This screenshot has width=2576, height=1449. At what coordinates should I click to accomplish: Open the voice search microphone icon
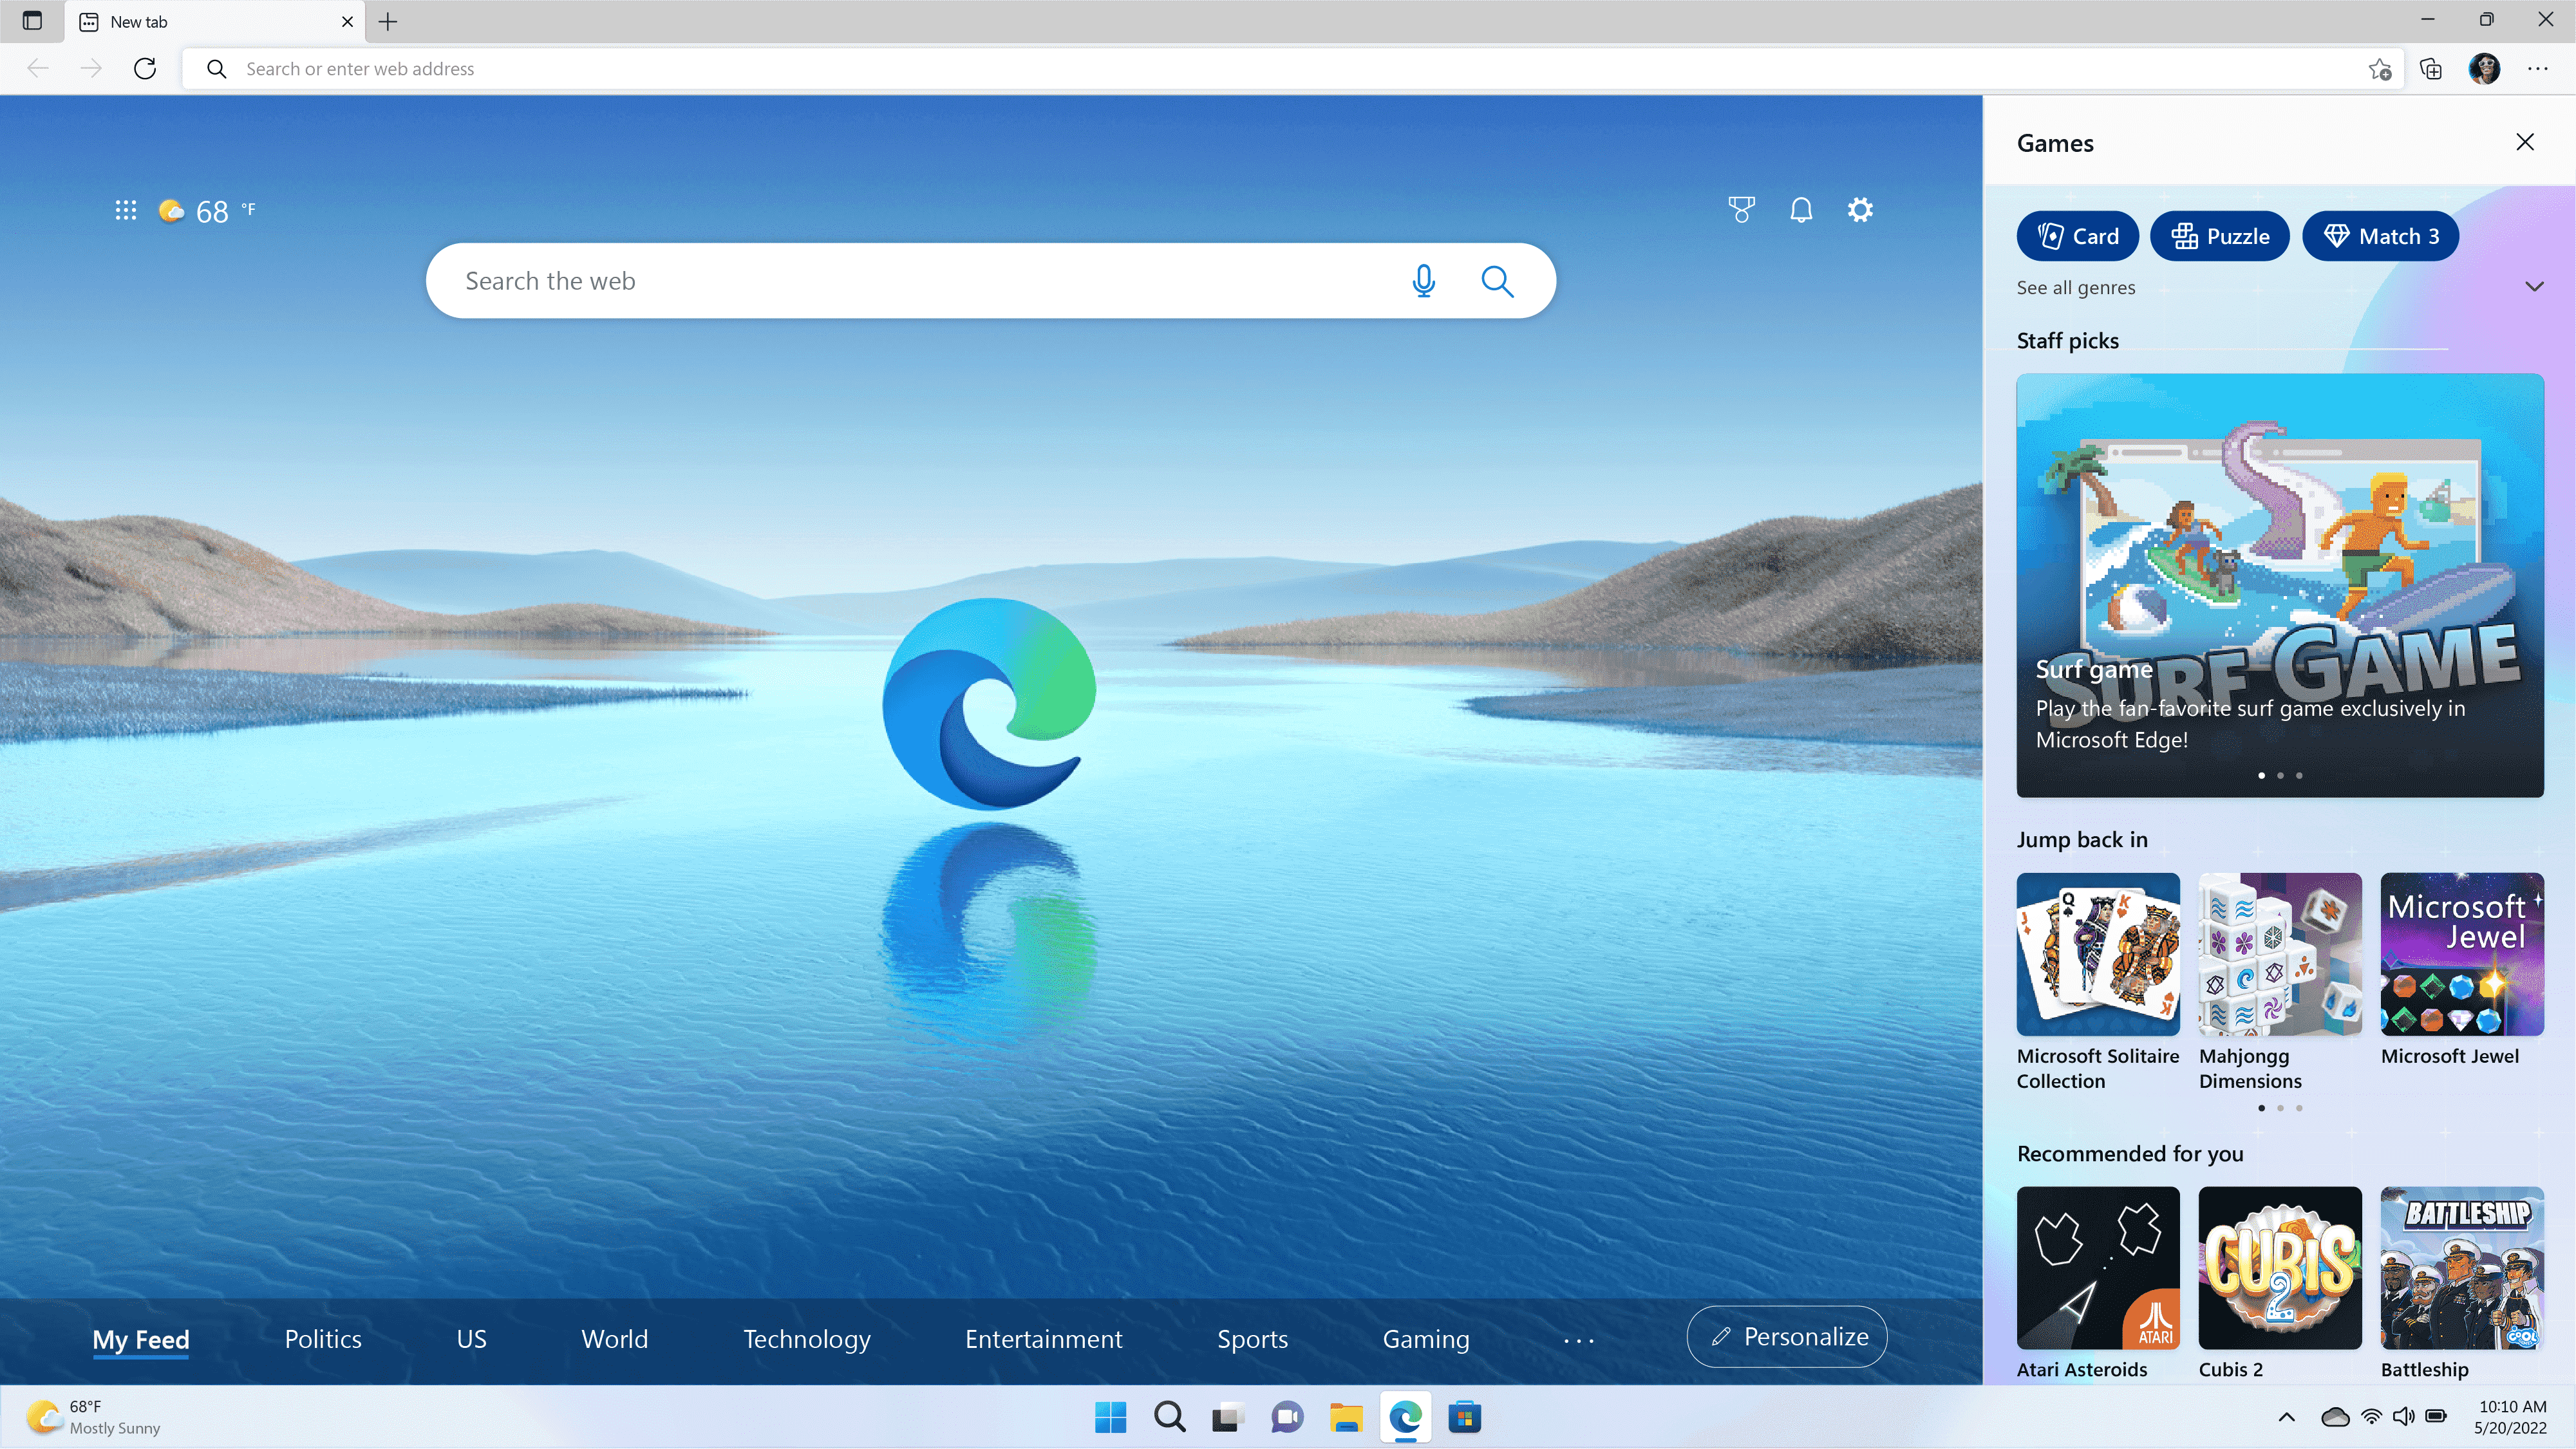pos(1424,279)
